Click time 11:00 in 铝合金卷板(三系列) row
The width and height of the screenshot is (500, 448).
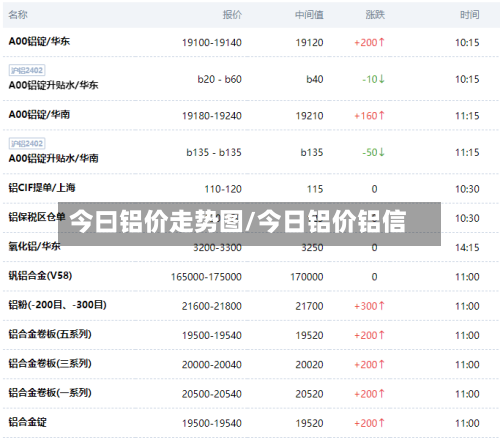[467, 365]
